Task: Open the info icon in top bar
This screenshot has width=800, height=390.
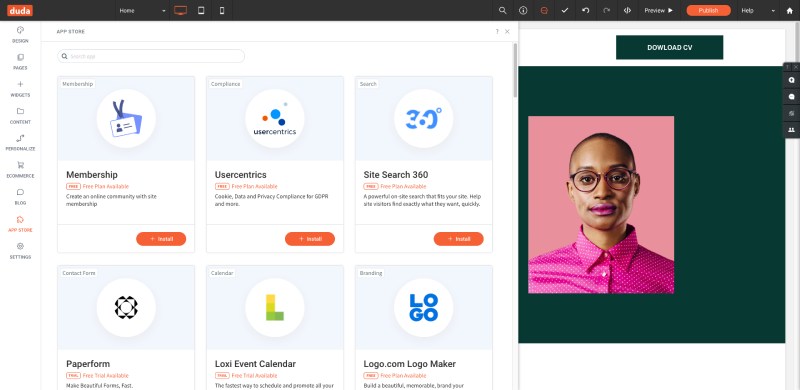Action: [523, 10]
